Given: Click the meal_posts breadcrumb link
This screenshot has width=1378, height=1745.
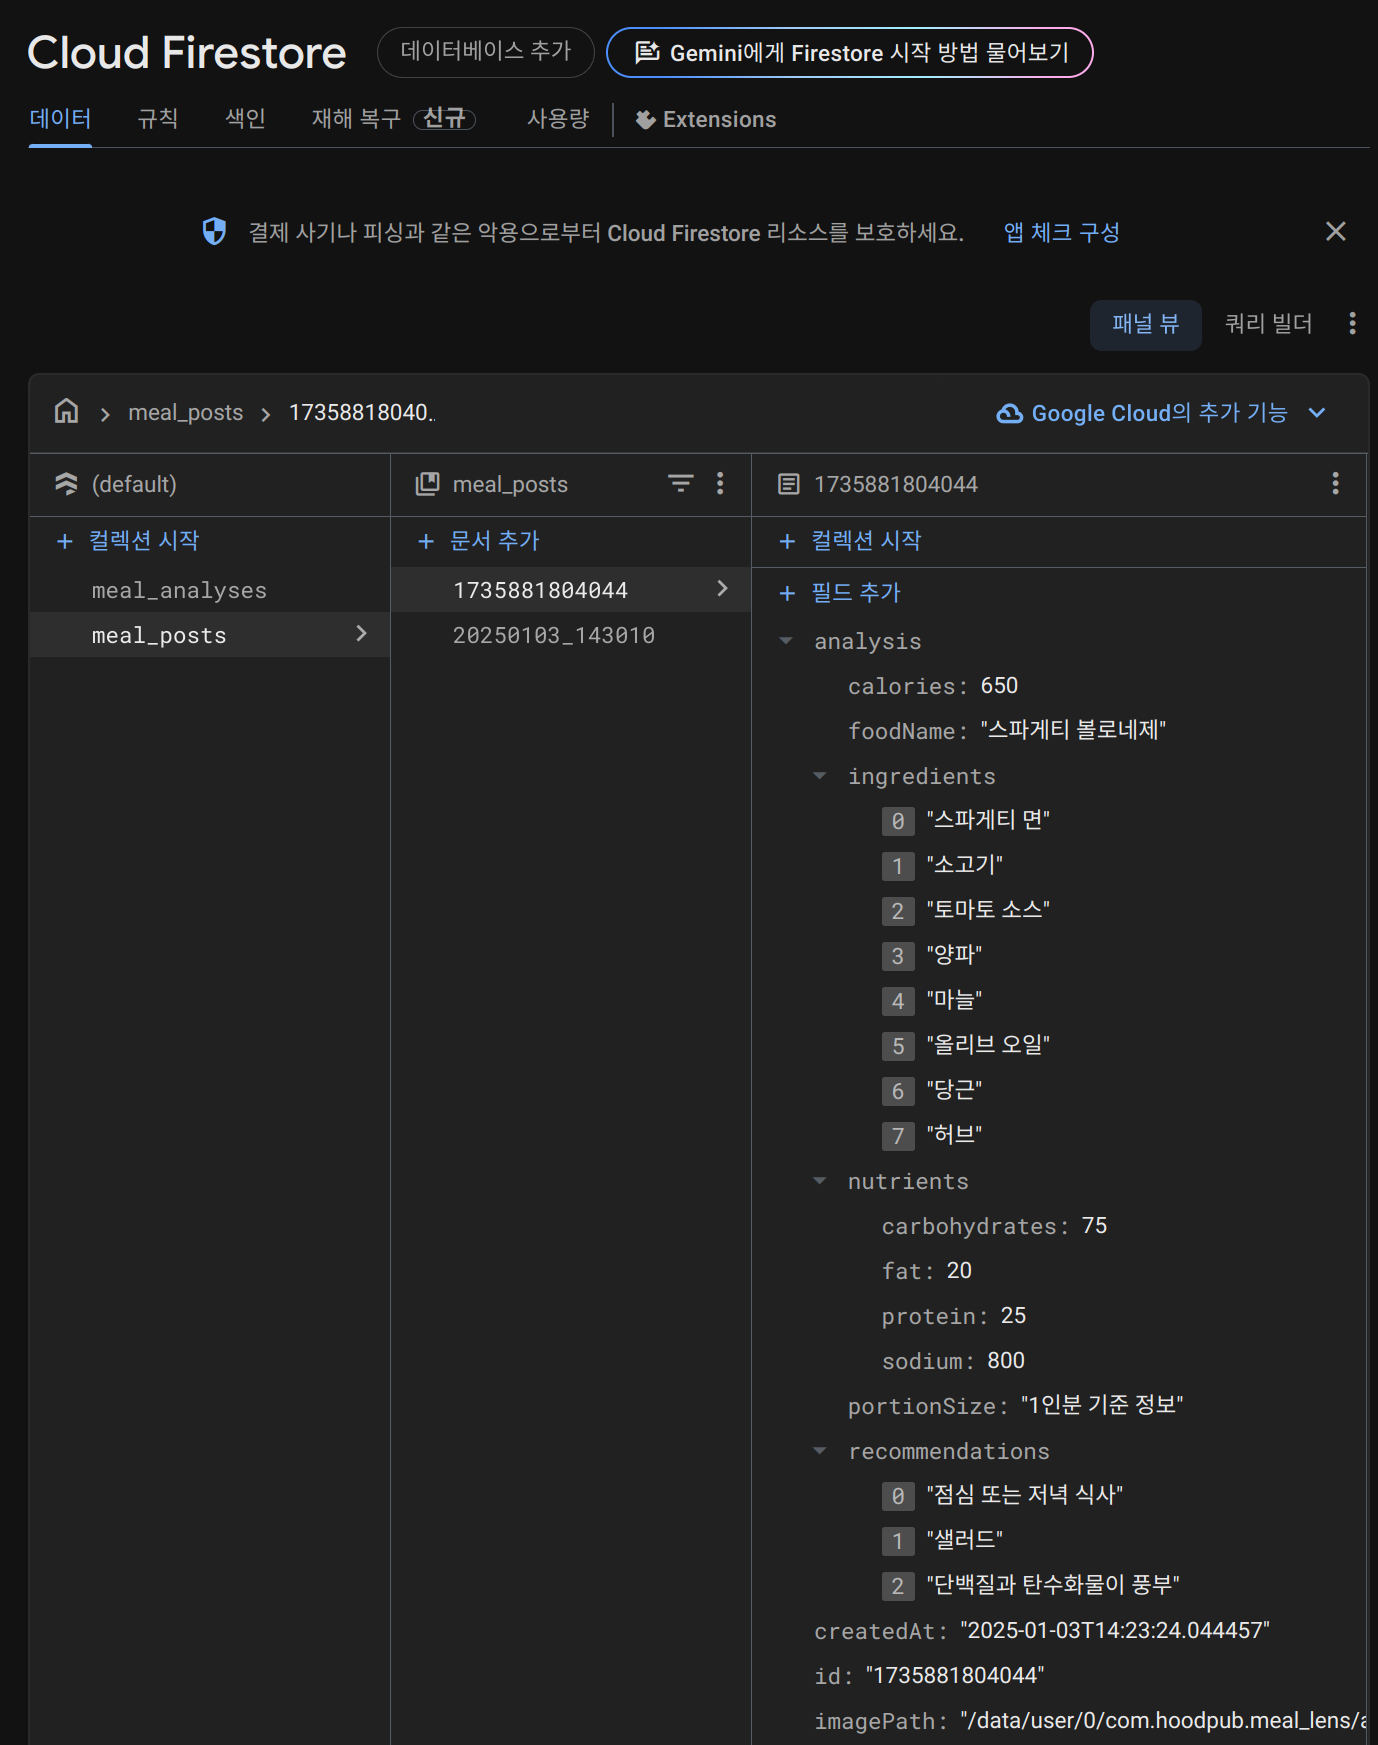Looking at the screenshot, I should [x=186, y=412].
